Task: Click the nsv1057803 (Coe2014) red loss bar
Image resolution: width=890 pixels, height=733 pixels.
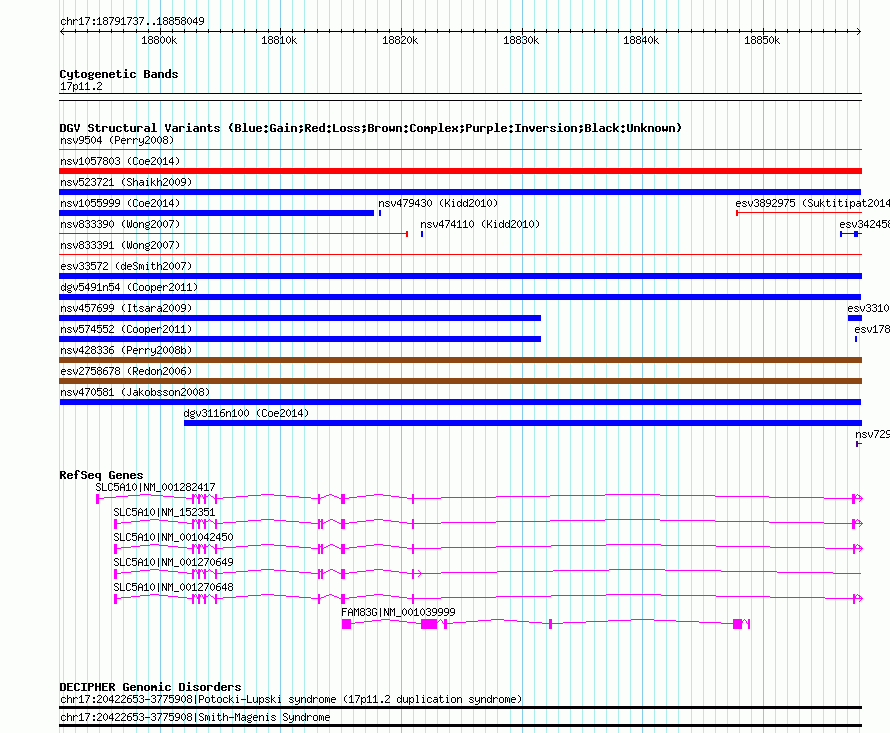Action: pyautogui.click(x=460, y=171)
